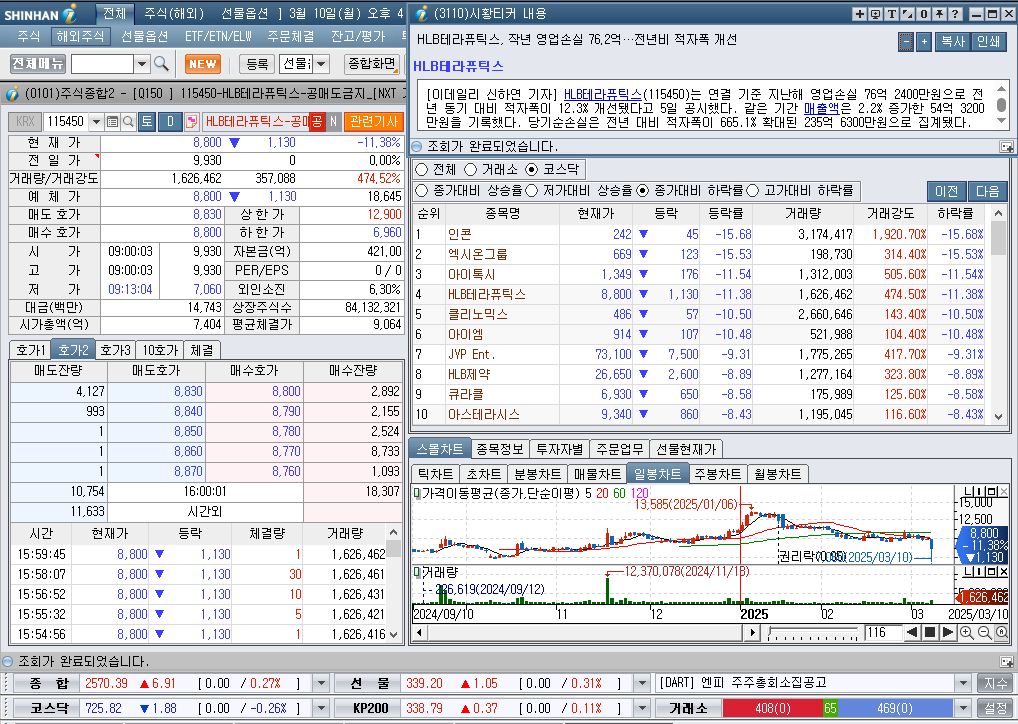The width and height of the screenshot is (1018, 724).
Task: Click the T font icon in title bar
Action: 891,14
